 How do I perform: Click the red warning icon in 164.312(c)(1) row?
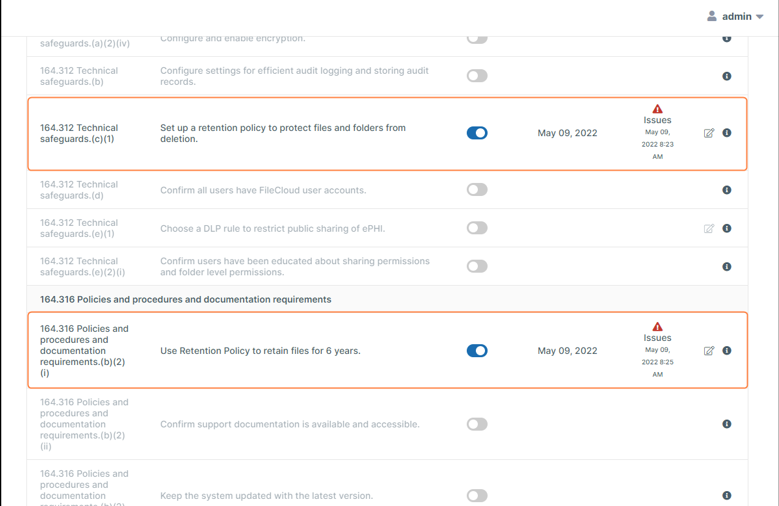[x=657, y=109]
